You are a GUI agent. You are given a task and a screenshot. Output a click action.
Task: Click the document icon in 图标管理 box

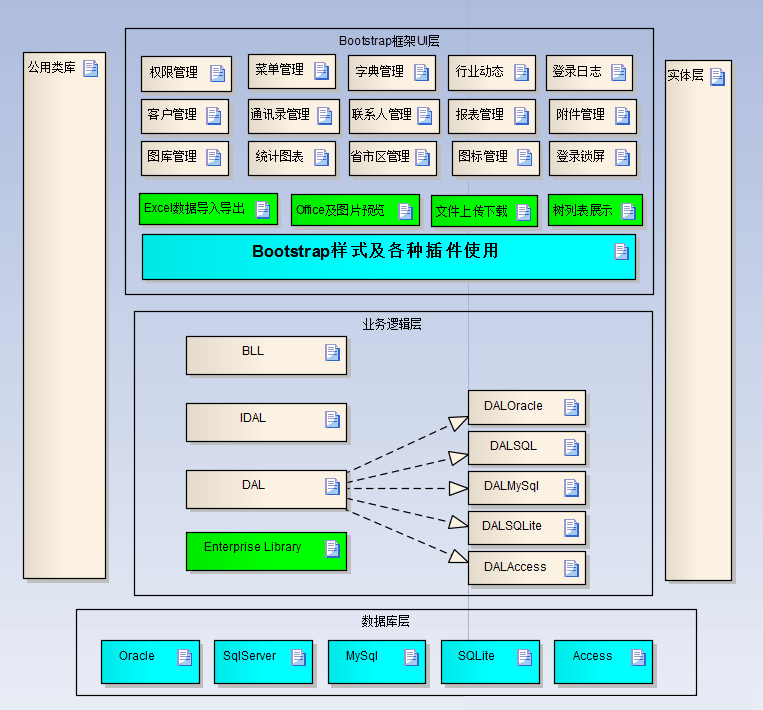point(525,158)
